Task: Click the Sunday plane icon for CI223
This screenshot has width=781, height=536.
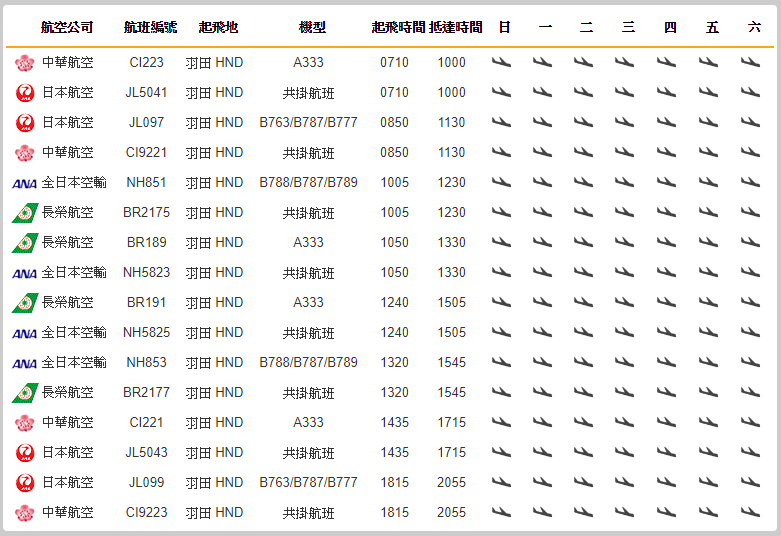Action: pos(502,62)
